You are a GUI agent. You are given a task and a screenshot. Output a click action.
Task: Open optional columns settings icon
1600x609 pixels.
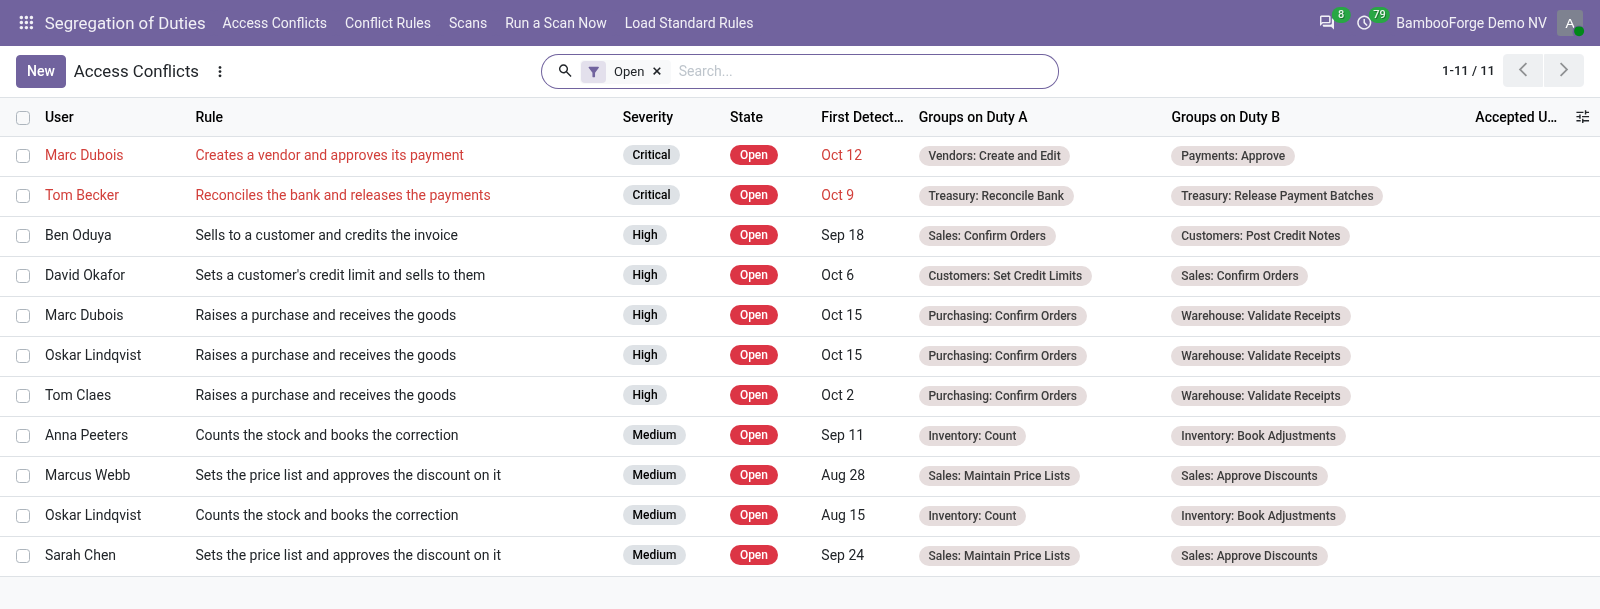pos(1582,117)
